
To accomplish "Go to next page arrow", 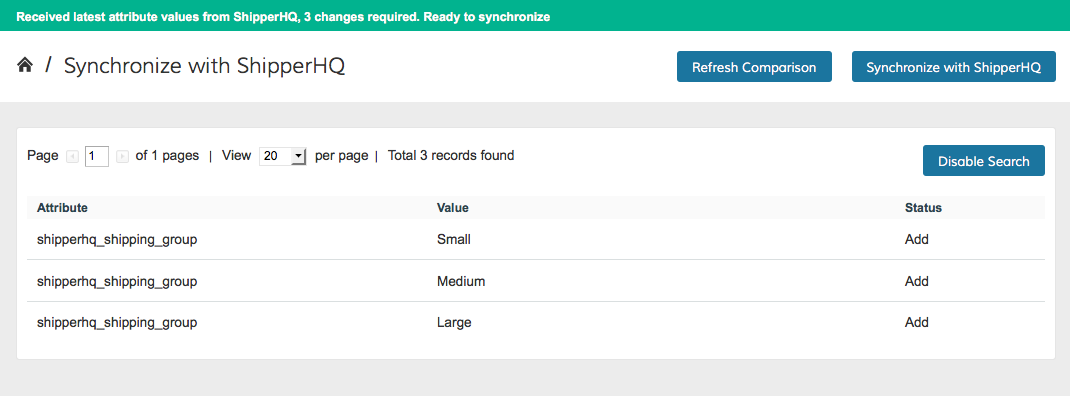I will point(122,157).
